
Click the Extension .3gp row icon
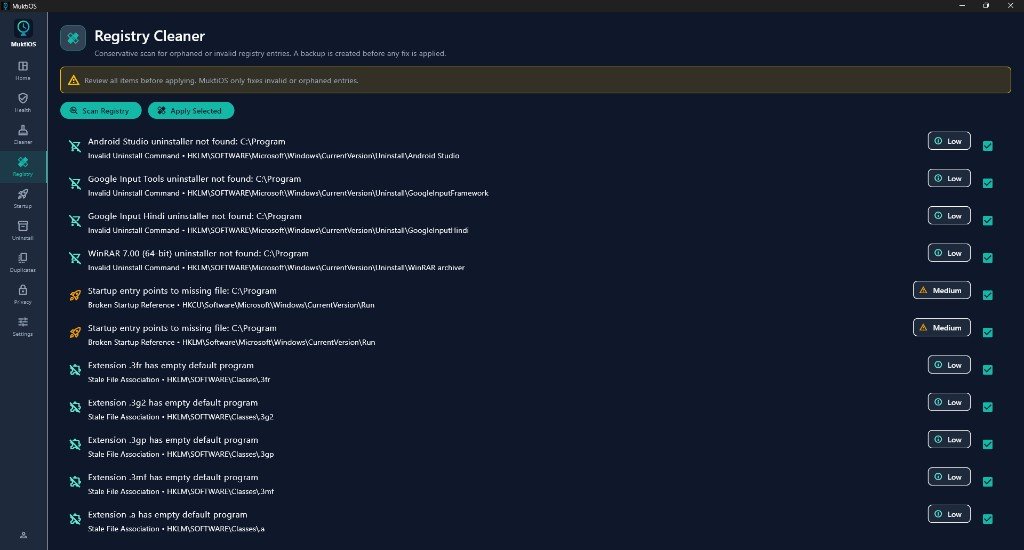click(x=75, y=445)
